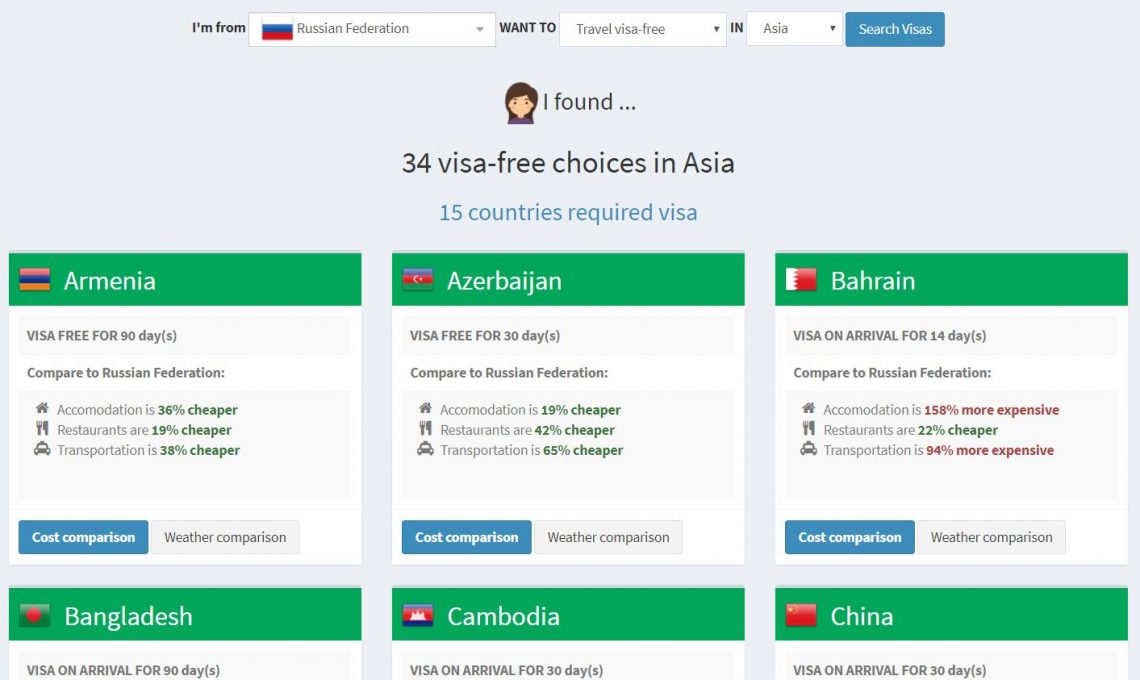Click the Bahrain flag icon
The width and height of the screenshot is (1140, 680).
(801, 280)
